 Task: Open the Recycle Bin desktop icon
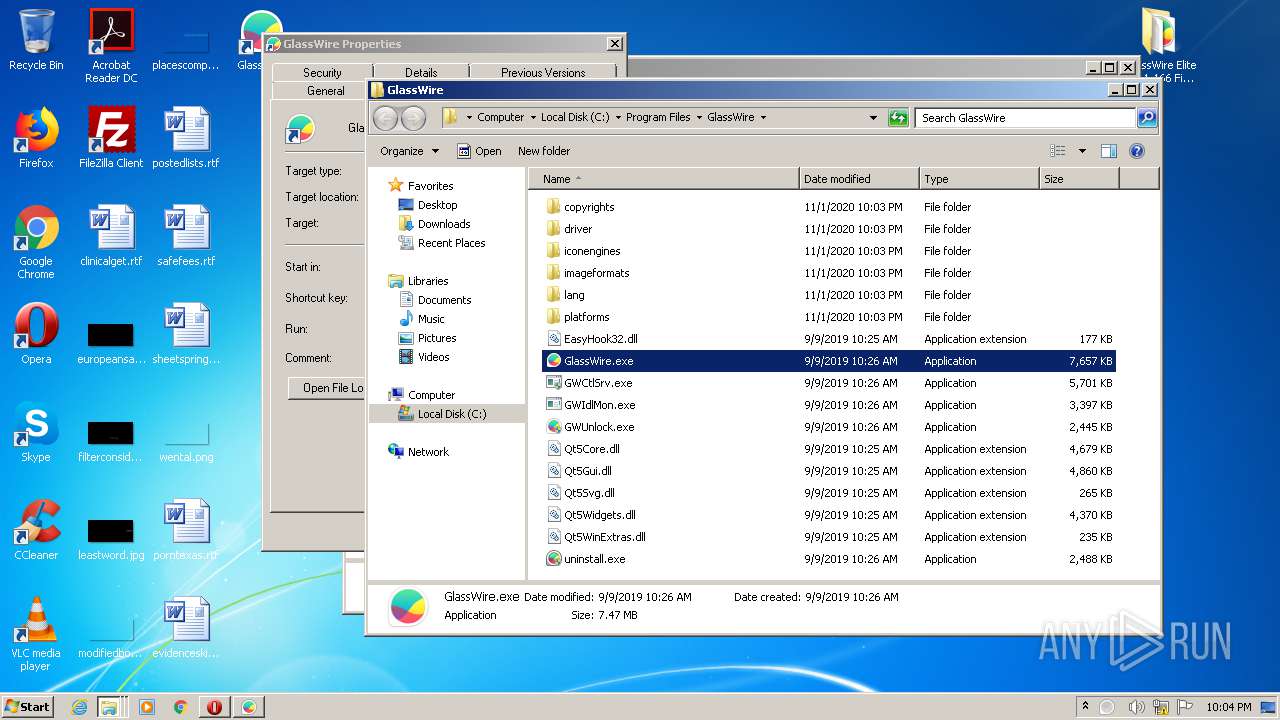tap(36, 41)
